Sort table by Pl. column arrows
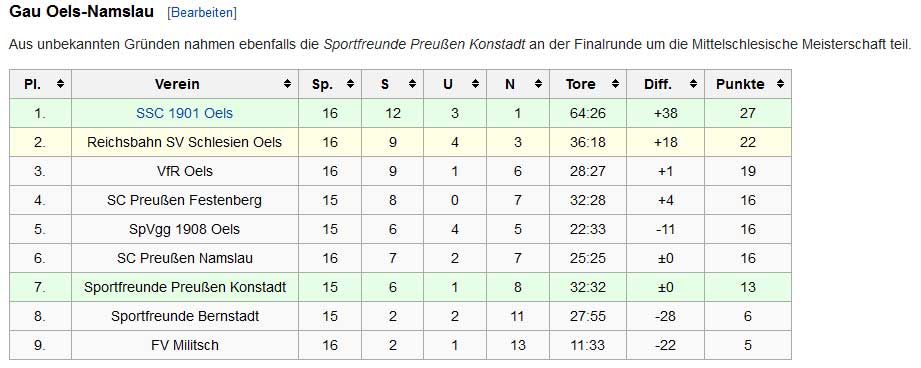The width and height of the screenshot is (921, 368). pyautogui.click(x=60, y=84)
